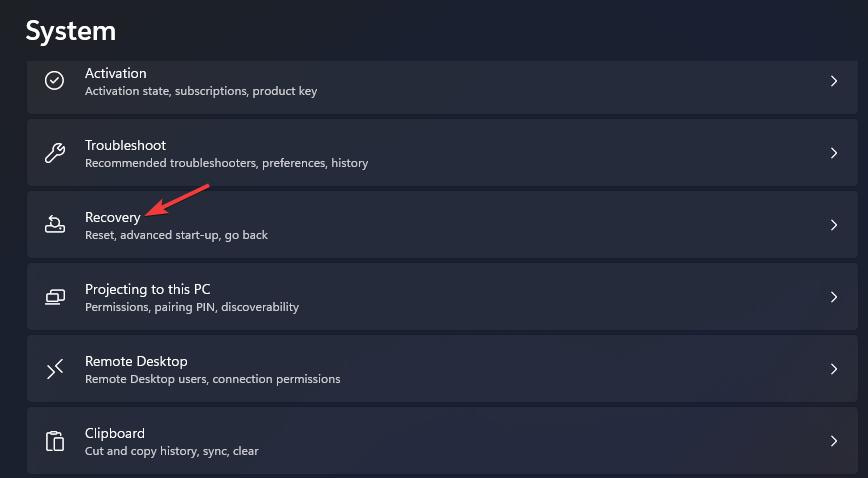This screenshot has width=868, height=478.
Task: Select Projecting to this PC label
Action: 147,289
